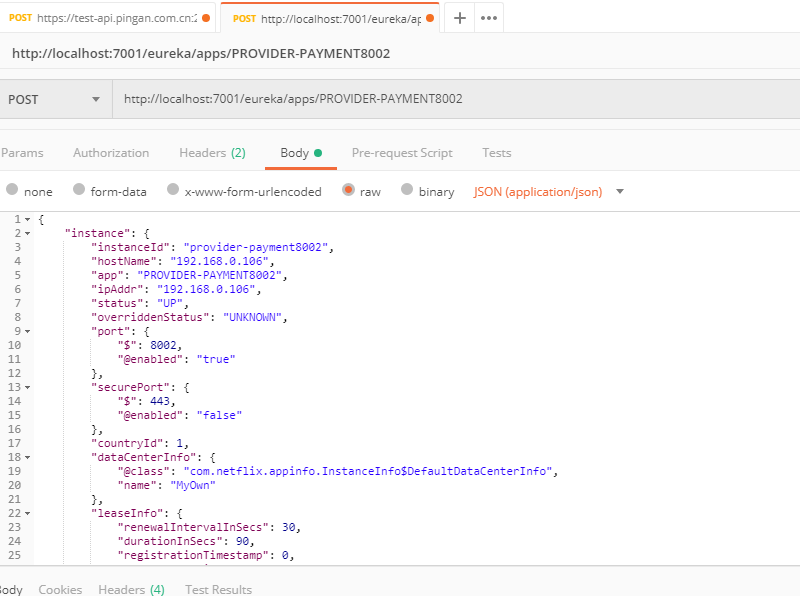The image size is (800, 596).
Task: Open the request Headers (2) tab
Action: point(212,153)
